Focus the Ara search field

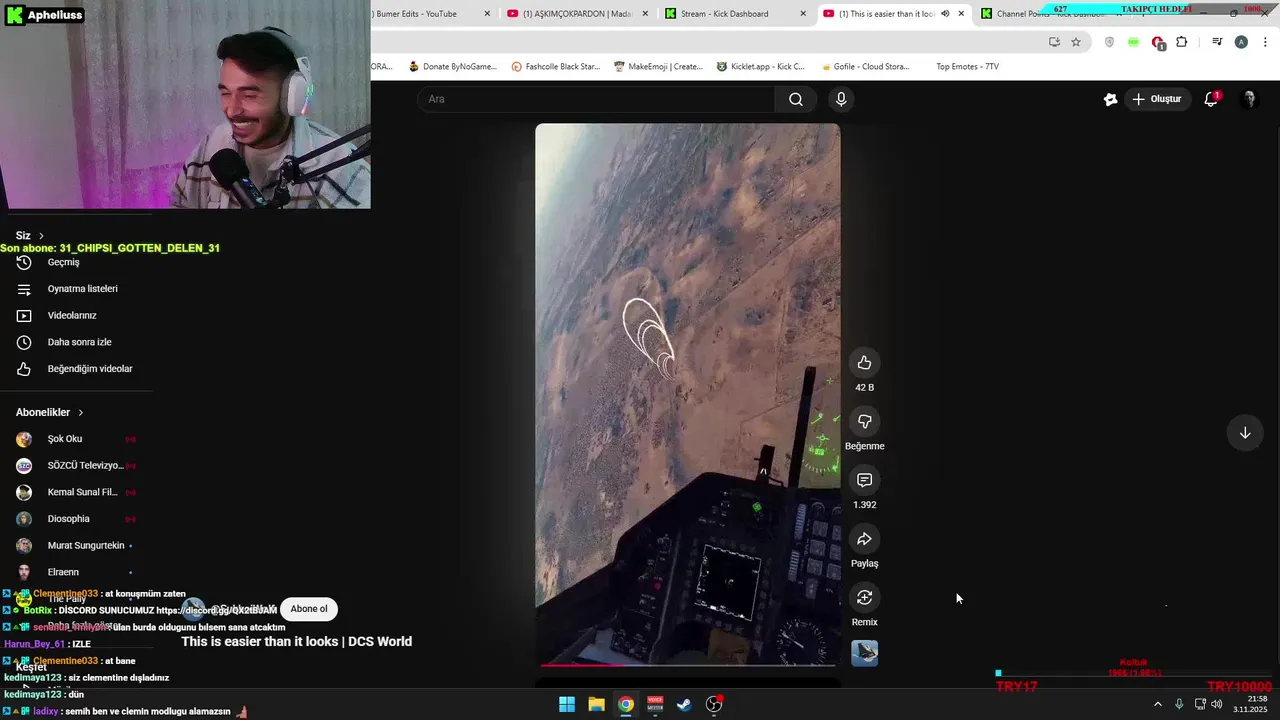pos(597,99)
